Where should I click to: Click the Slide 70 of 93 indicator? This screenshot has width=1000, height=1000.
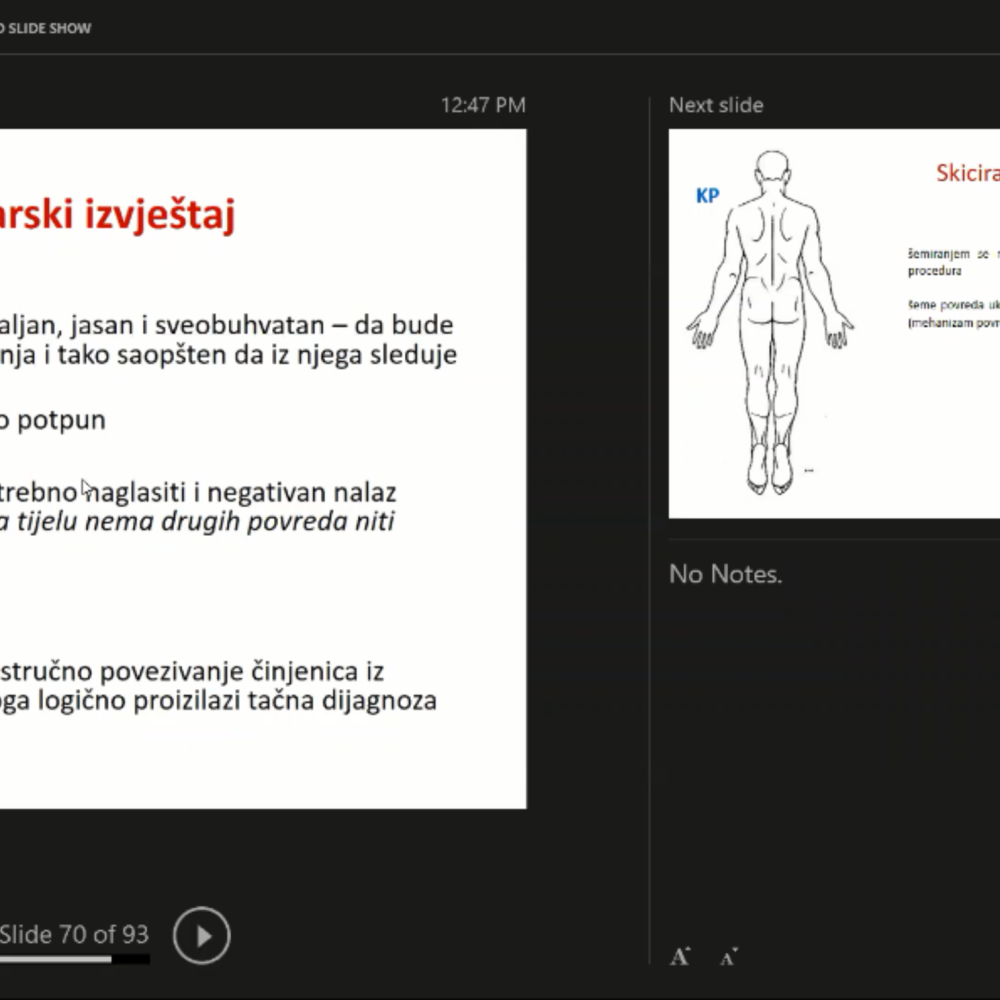click(x=74, y=934)
